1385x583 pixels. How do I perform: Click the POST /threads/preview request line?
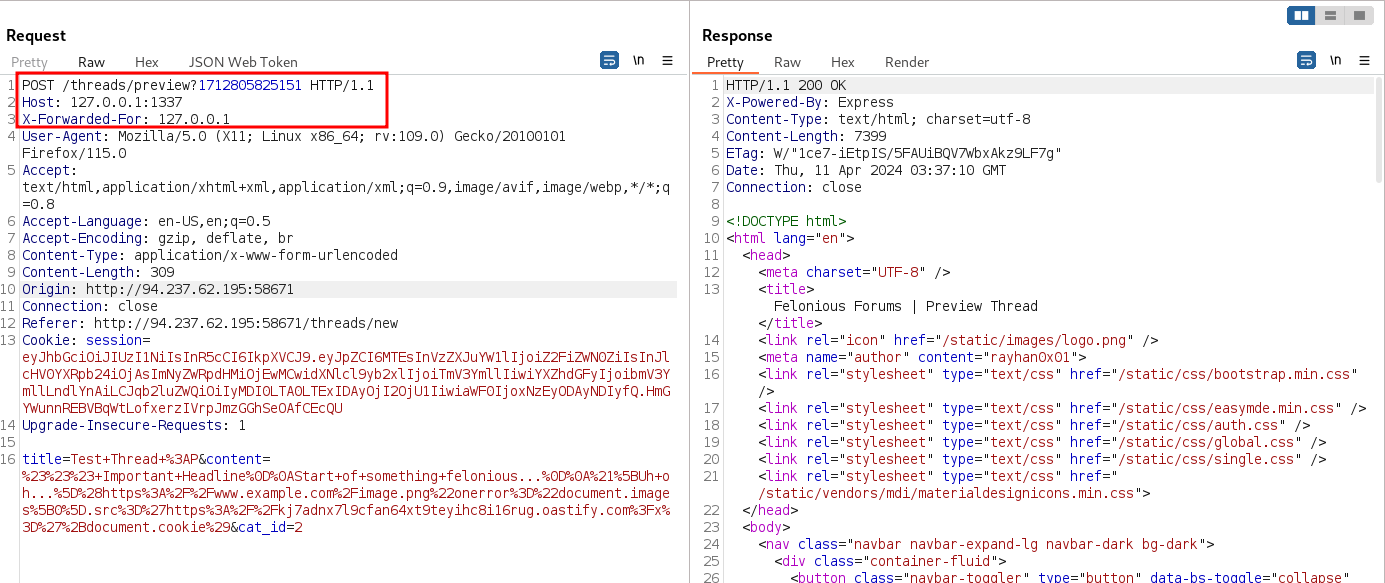pos(198,85)
